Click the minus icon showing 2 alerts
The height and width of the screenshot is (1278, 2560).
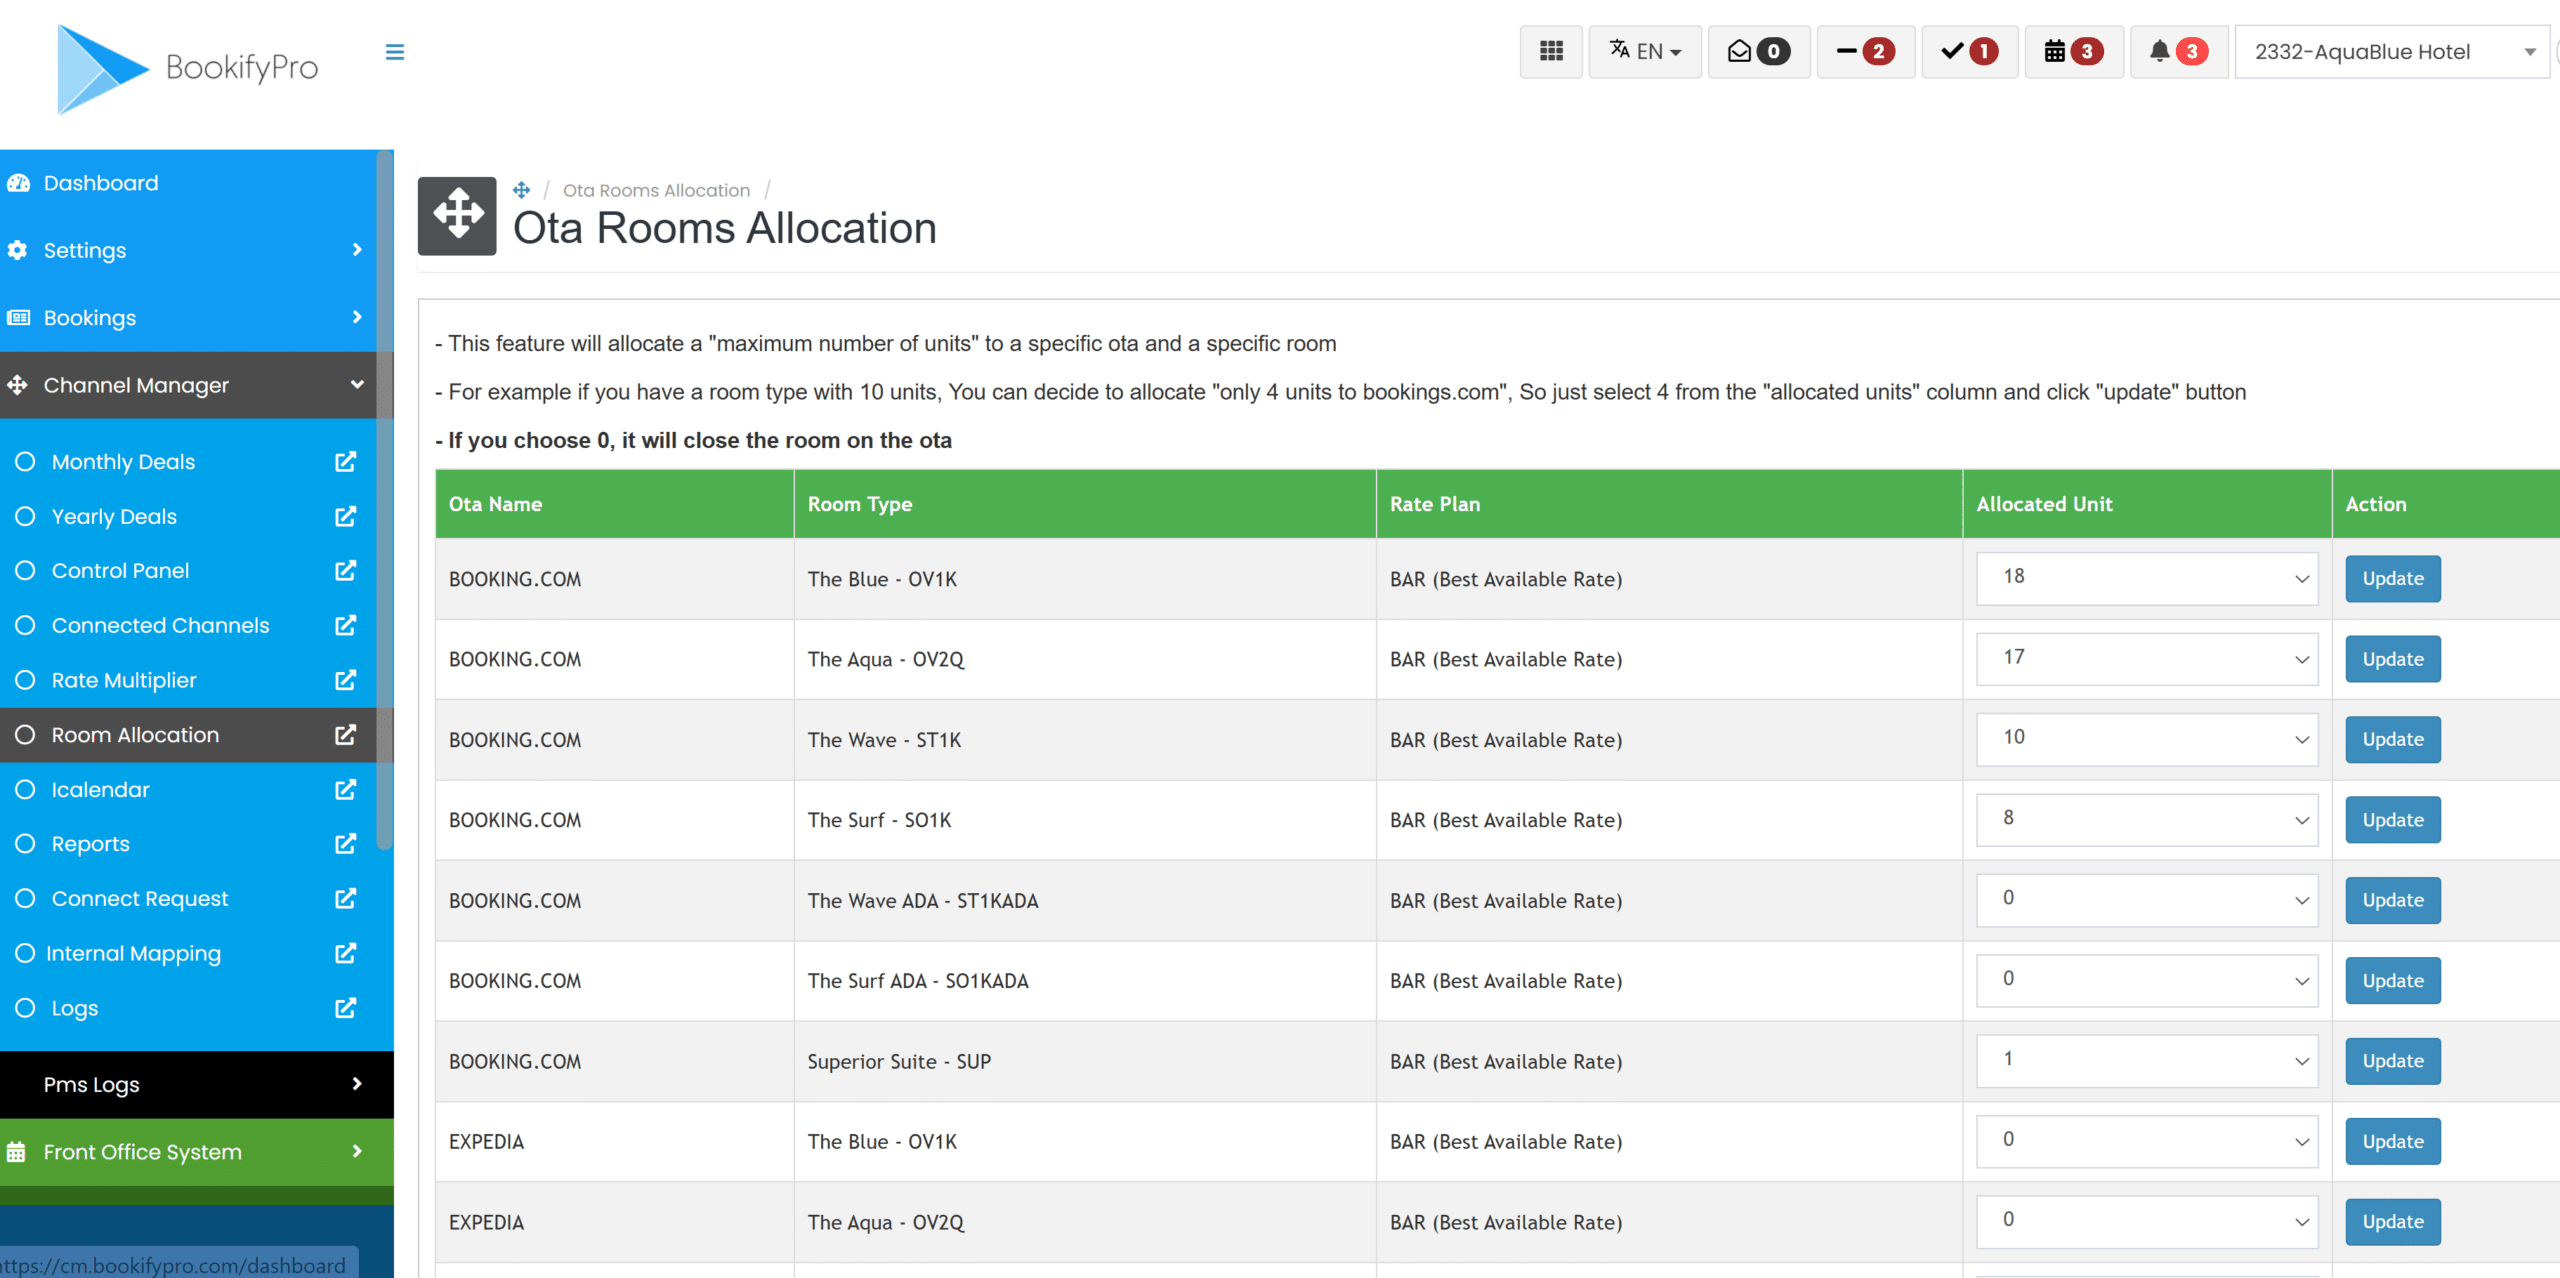1864,51
